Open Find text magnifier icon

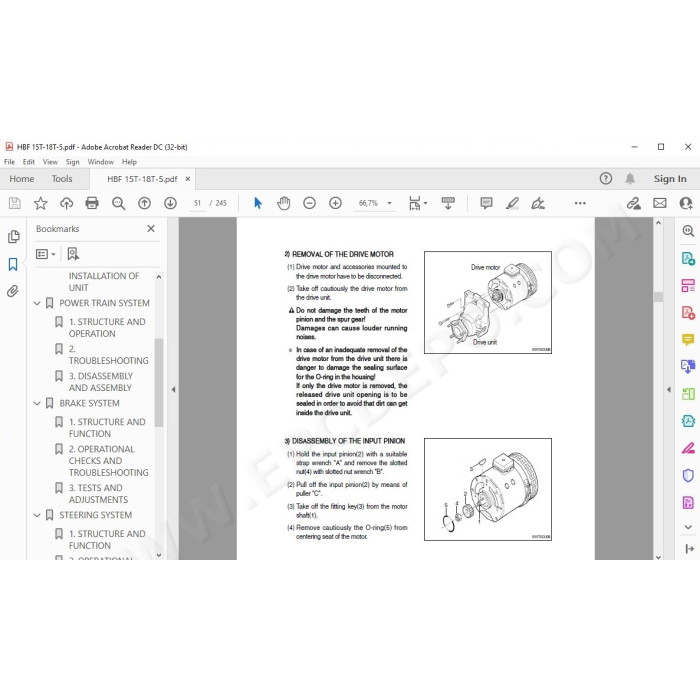[118, 204]
